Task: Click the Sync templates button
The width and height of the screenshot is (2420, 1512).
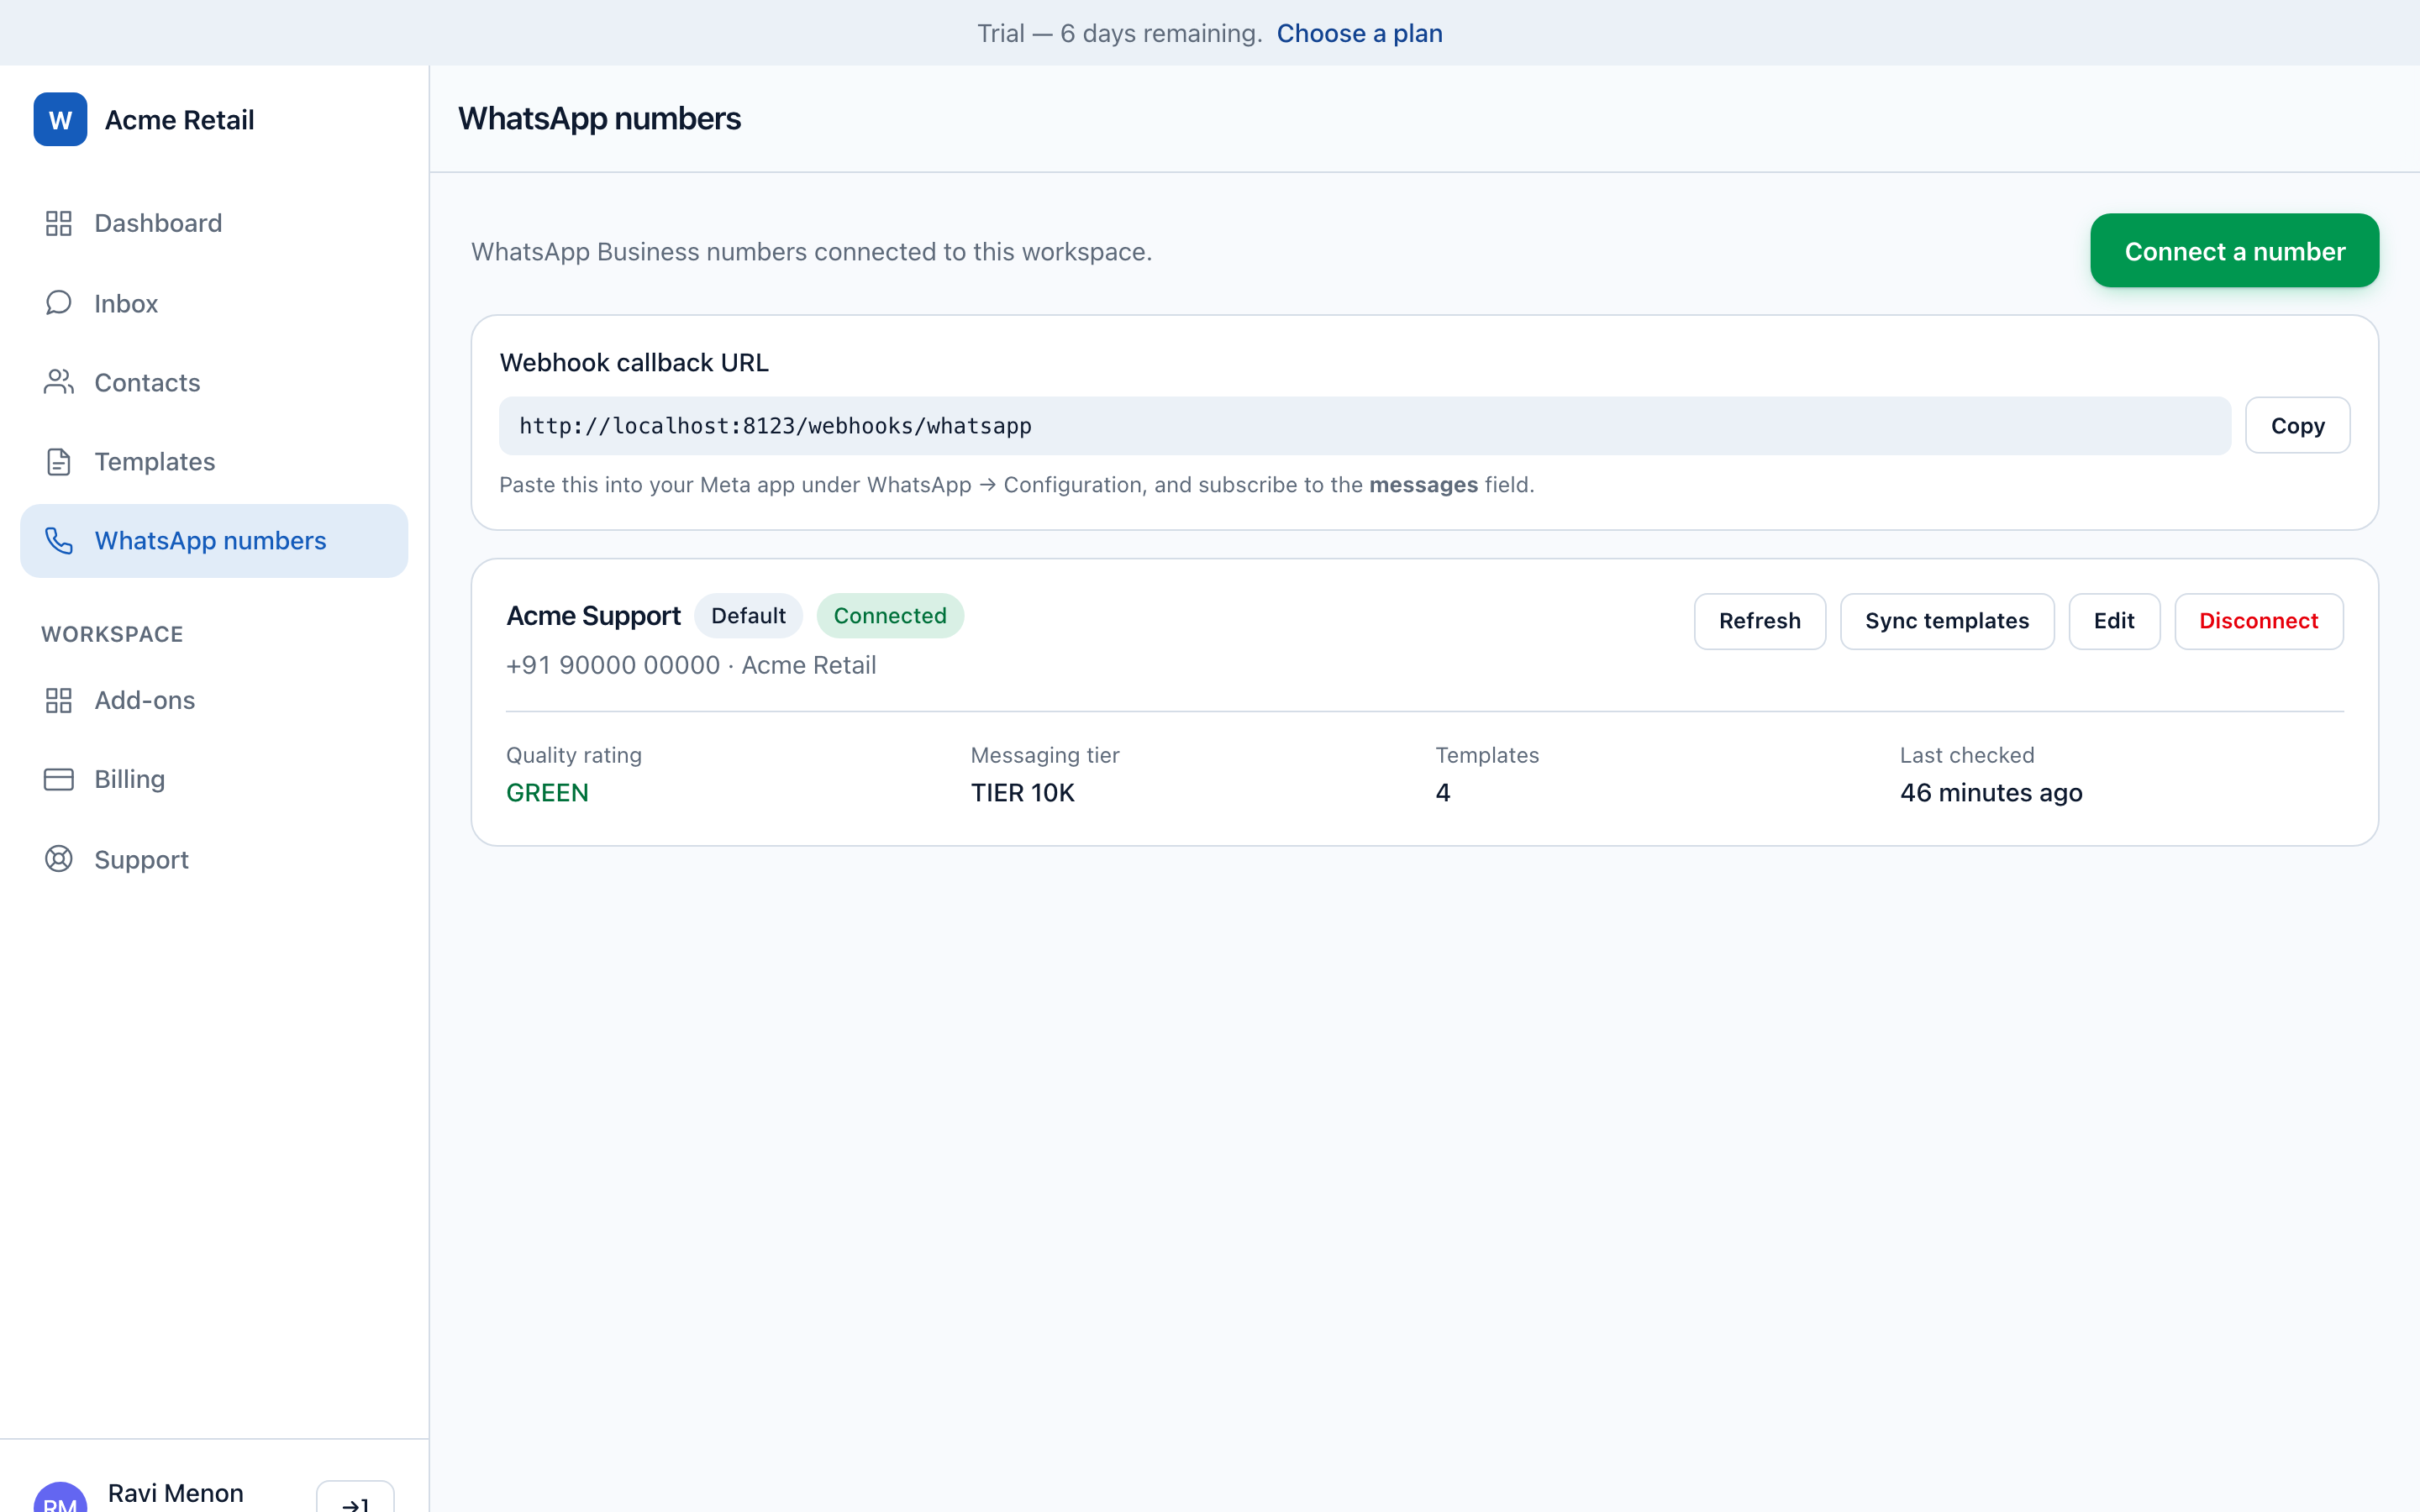Action: coord(1946,621)
